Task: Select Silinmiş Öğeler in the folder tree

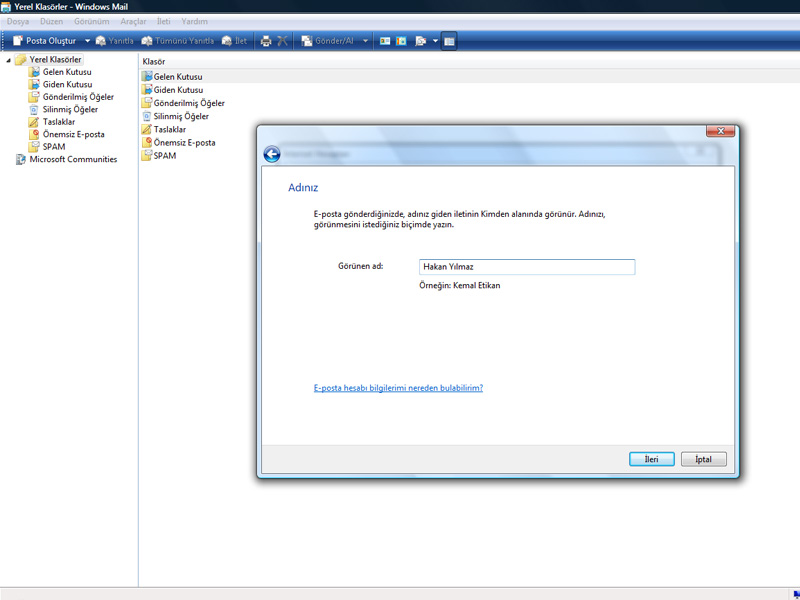Action: (x=63, y=109)
